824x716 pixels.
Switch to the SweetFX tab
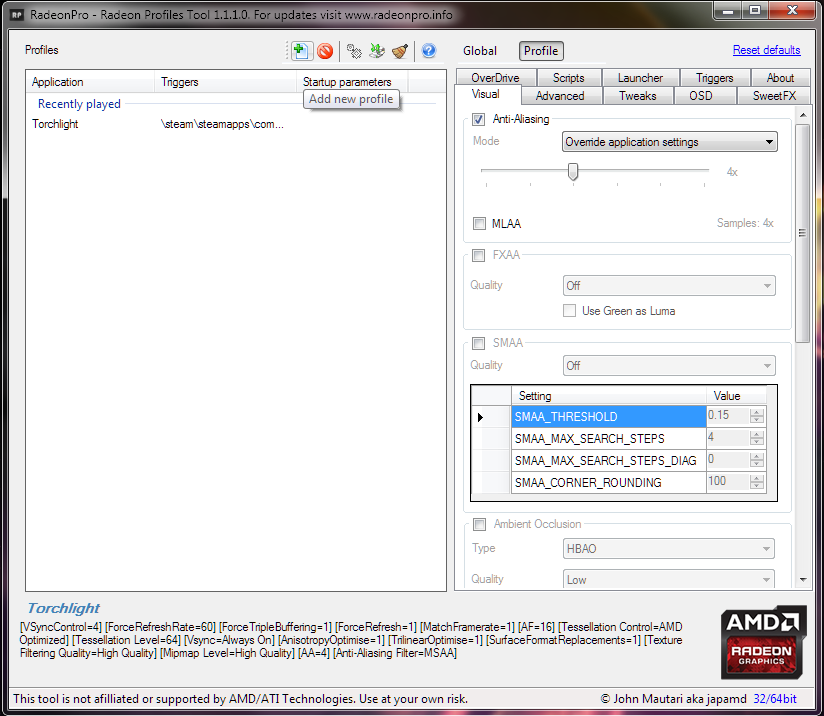(774, 96)
